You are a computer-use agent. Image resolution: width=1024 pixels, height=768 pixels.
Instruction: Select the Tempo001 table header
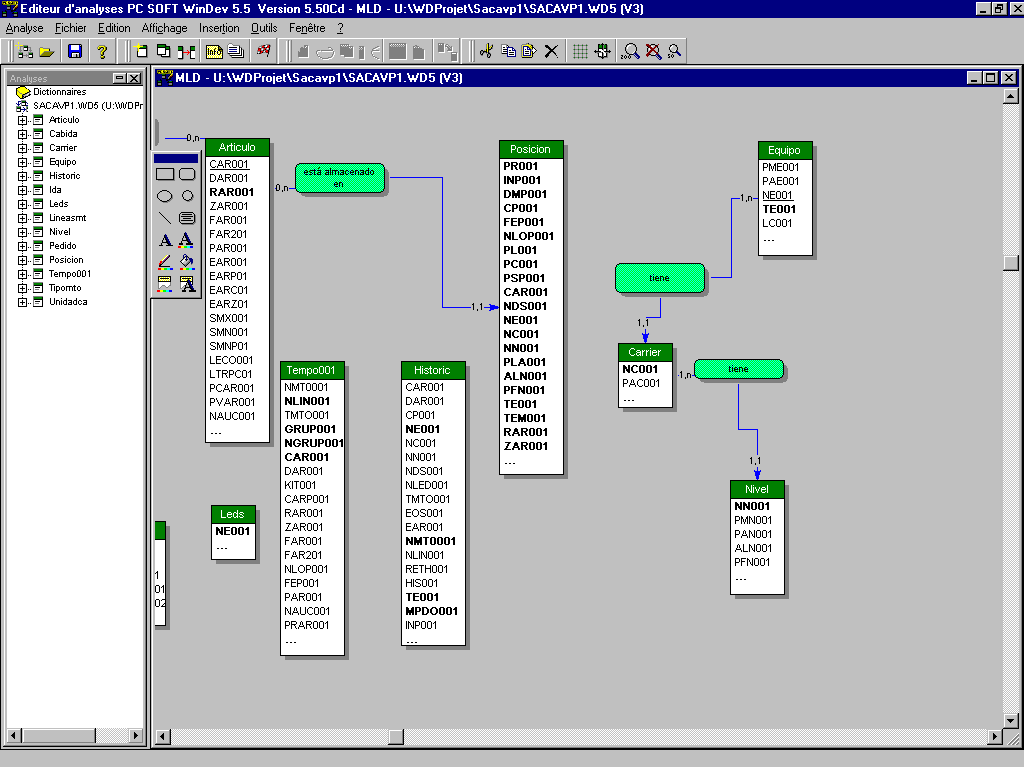[x=311, y=370]
